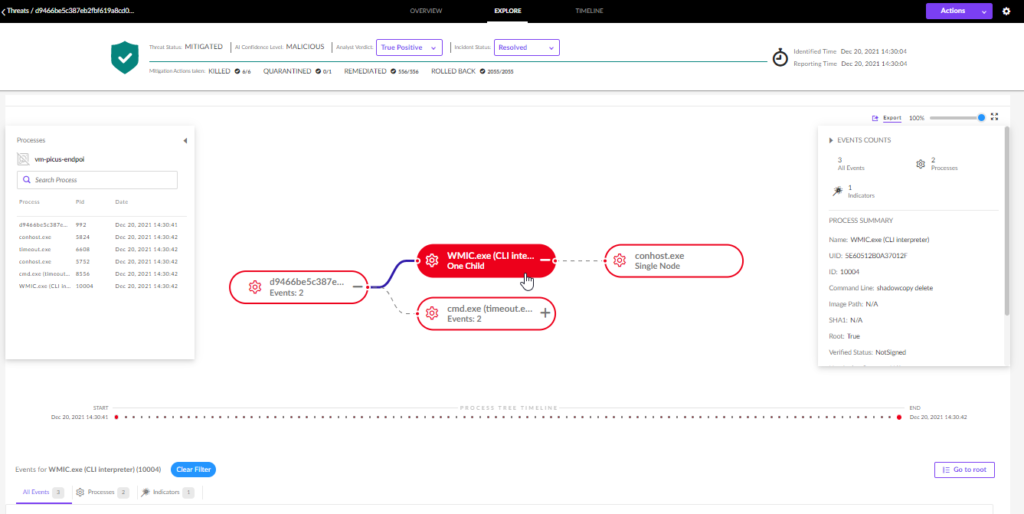
Task: Open the TIMELINE tab
Action: [589, 11]
